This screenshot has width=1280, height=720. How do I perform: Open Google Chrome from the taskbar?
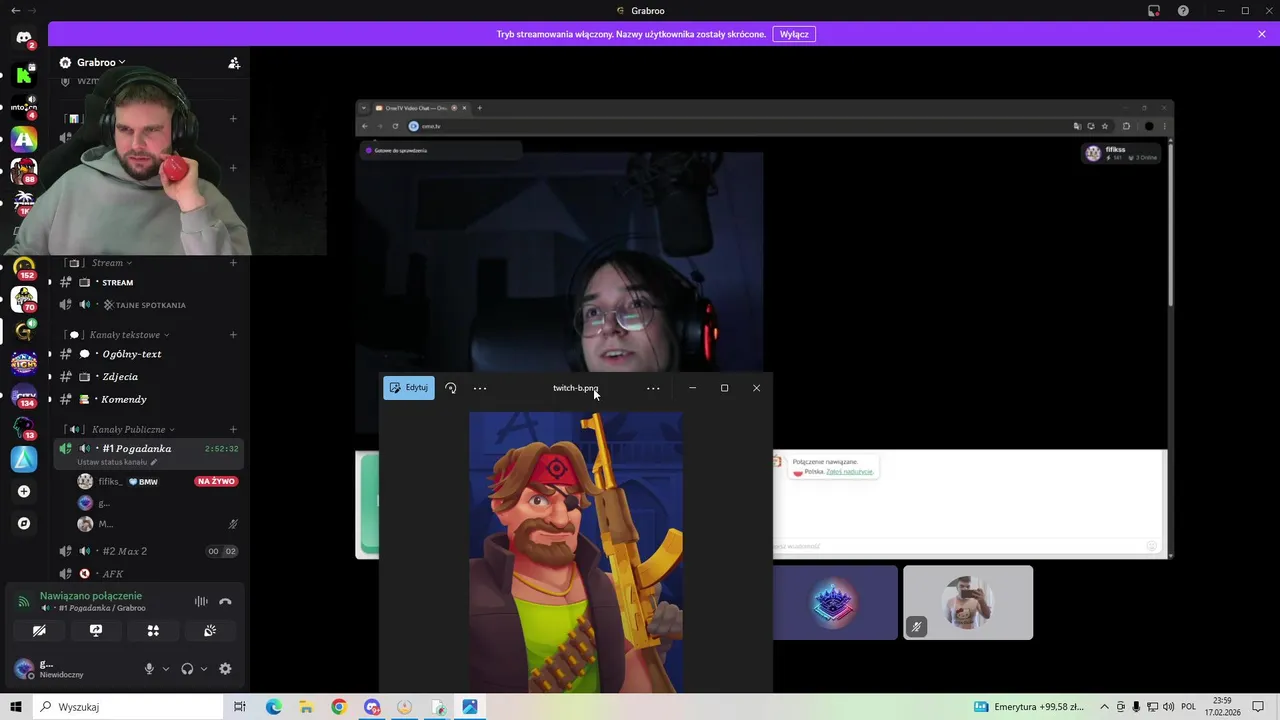(339, 707)
